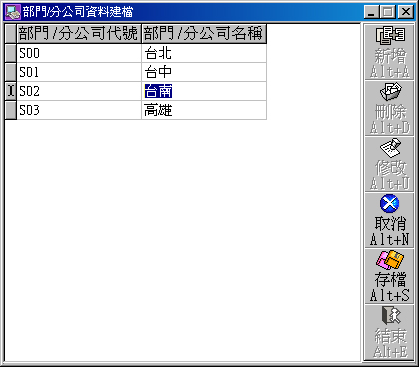This screenshot has height=367, width=419.
Task: Maximize the 部門/分公司資料建檔 window
Action: [x=388, y=12]
